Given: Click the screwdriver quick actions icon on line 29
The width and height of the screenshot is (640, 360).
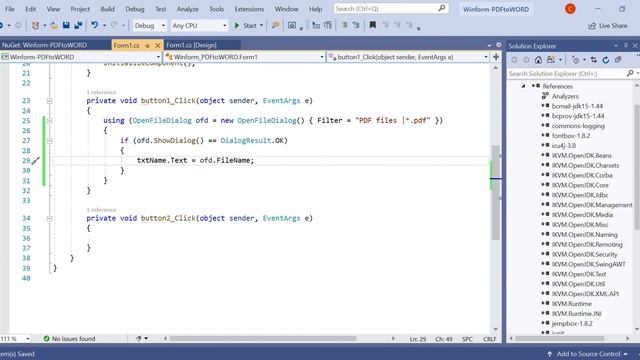Looking at the screenshot, I should 36,161.
